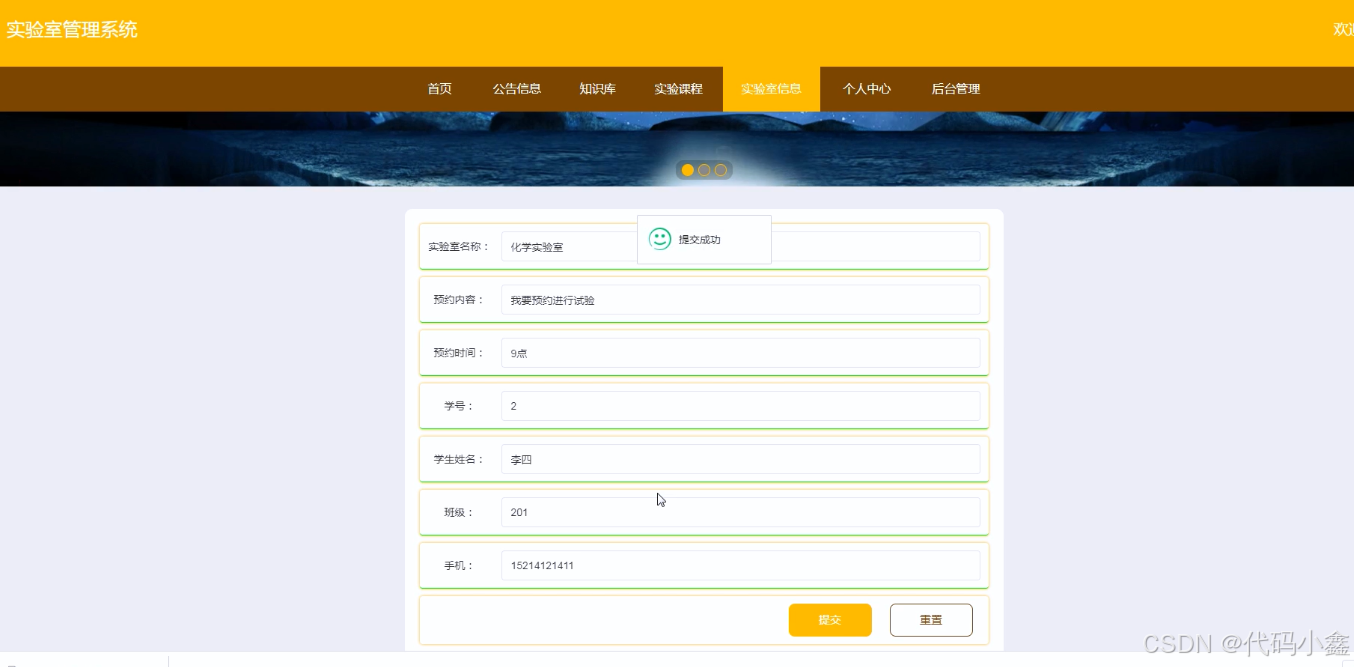The image size is (1354, 667).
Task: Edit the 预约时间 field showing 9点
Action: [x=740, y=353]
